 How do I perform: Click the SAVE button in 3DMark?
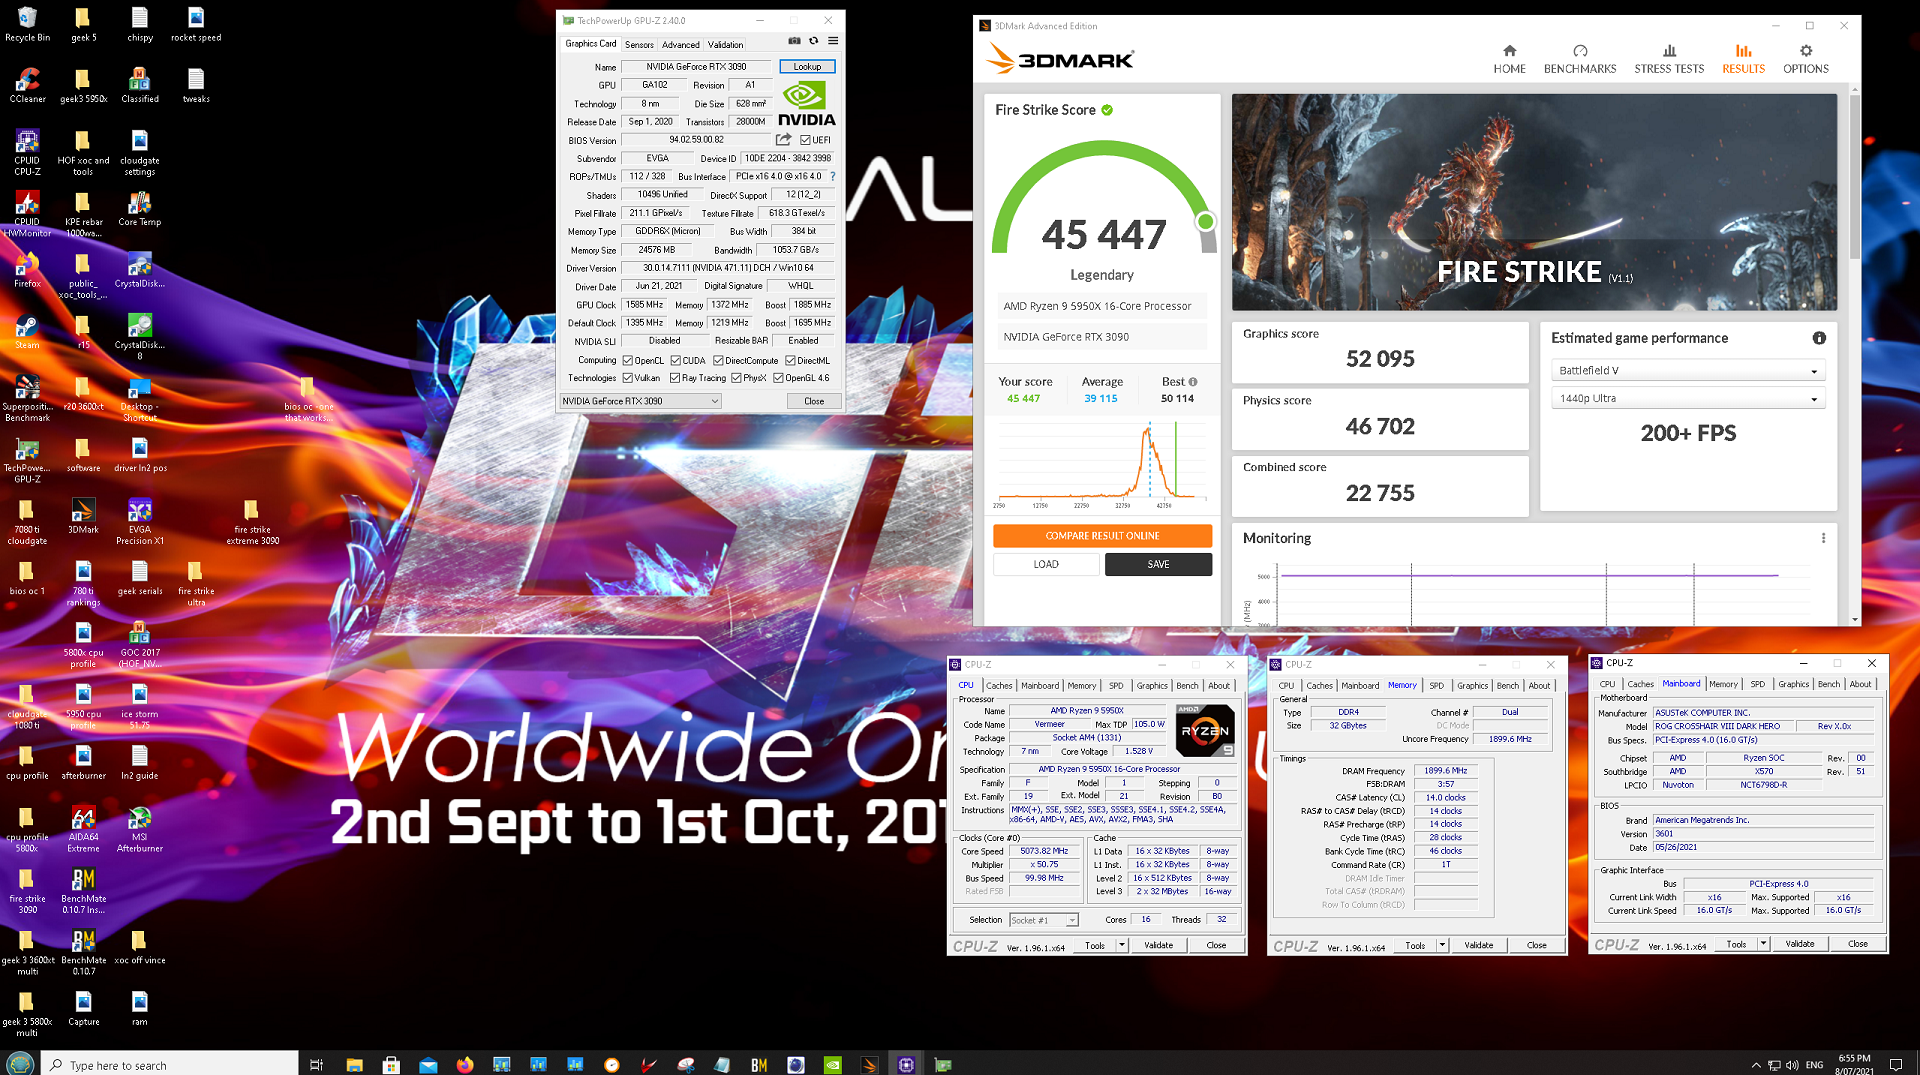pos(1158,564)
